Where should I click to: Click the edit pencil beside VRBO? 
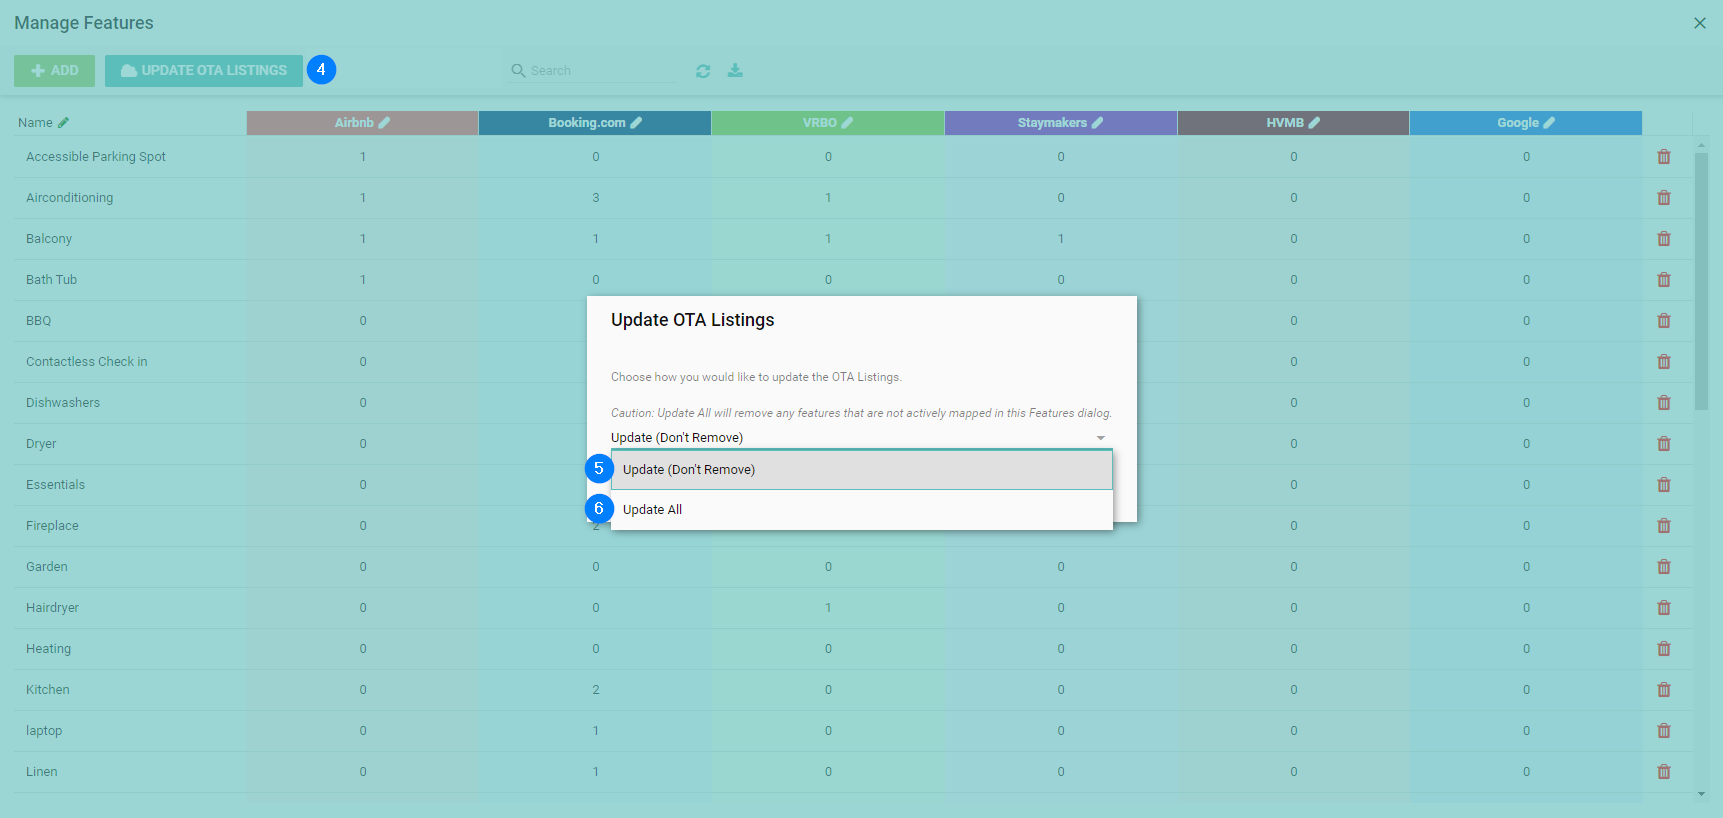[x=848, y=123]
